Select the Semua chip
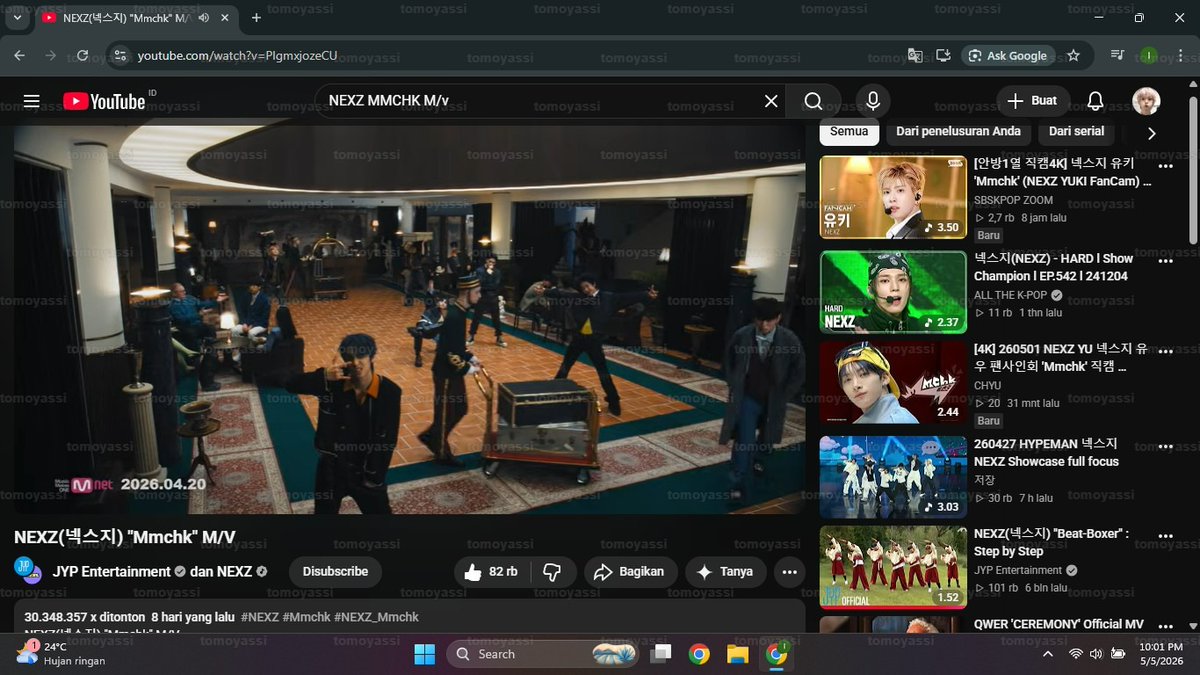This screenshot has width=1200, height=675. tap(849, 131)
